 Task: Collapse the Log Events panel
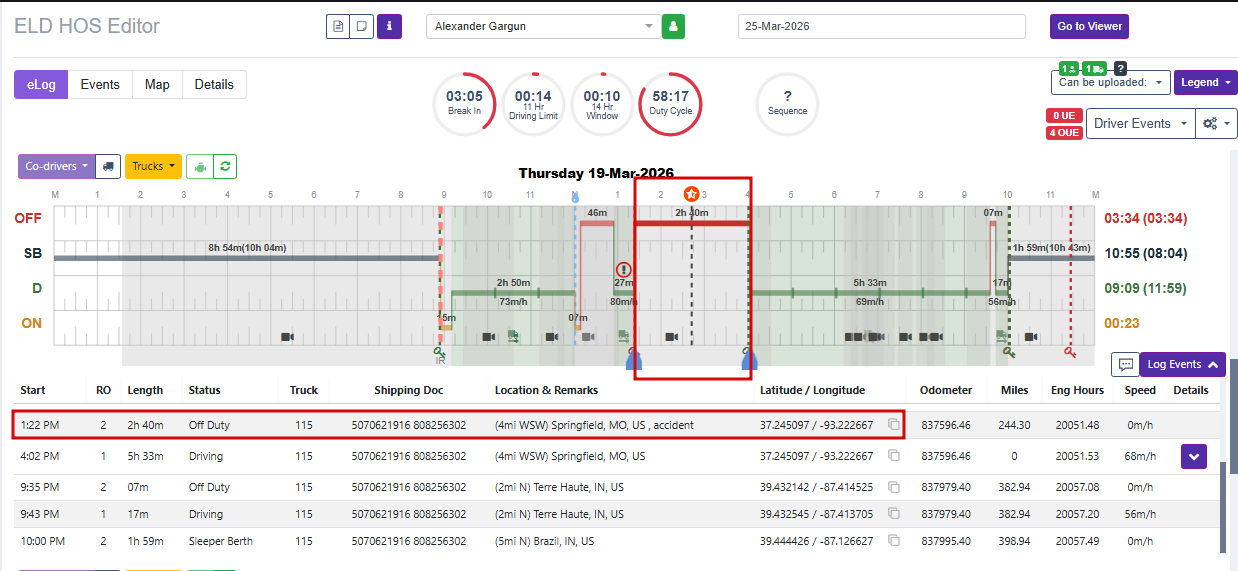[x=1182, y=364]
